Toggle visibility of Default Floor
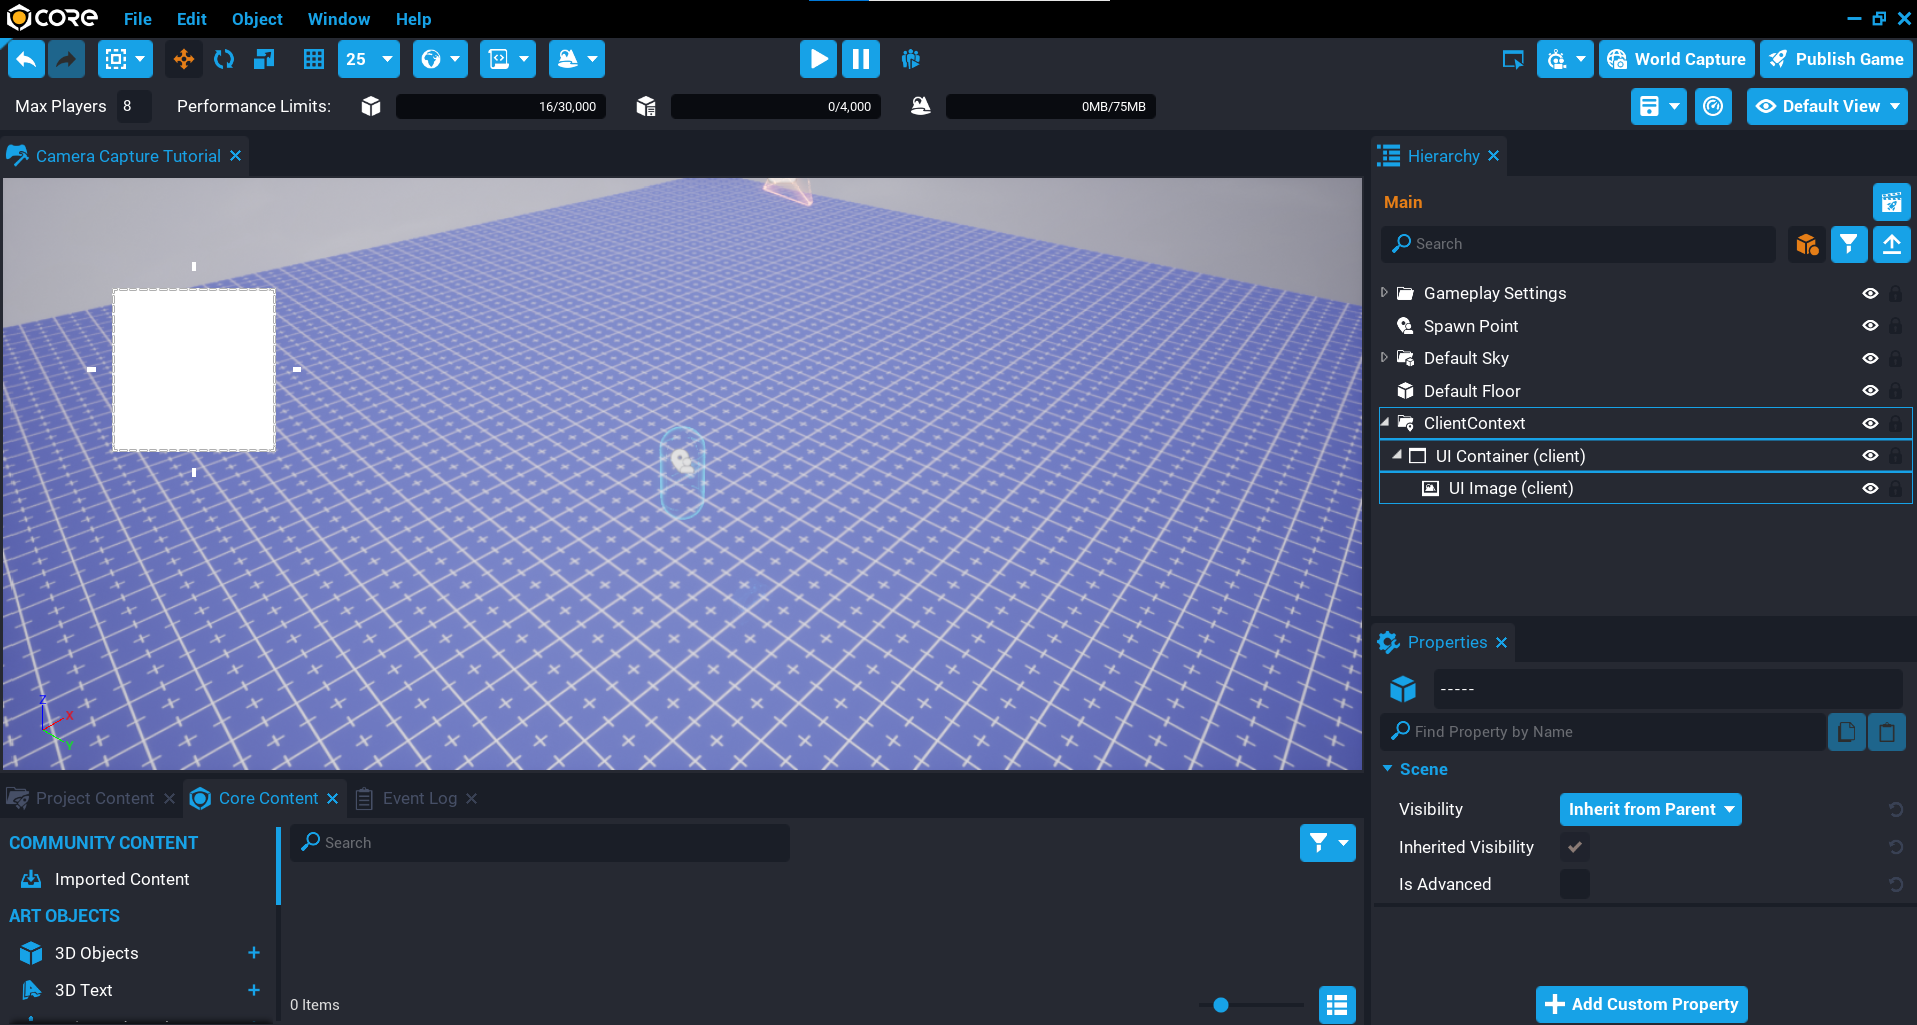The image size is (1917, 1025). [x=1870, y=391]
